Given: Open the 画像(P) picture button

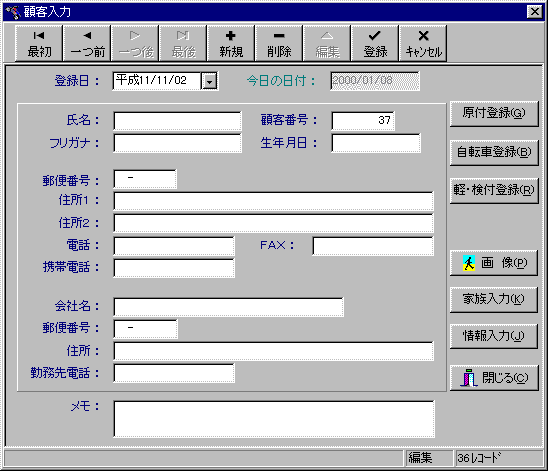Looking at the screenshot, I should pyautogui.click(x=494, y=263).
